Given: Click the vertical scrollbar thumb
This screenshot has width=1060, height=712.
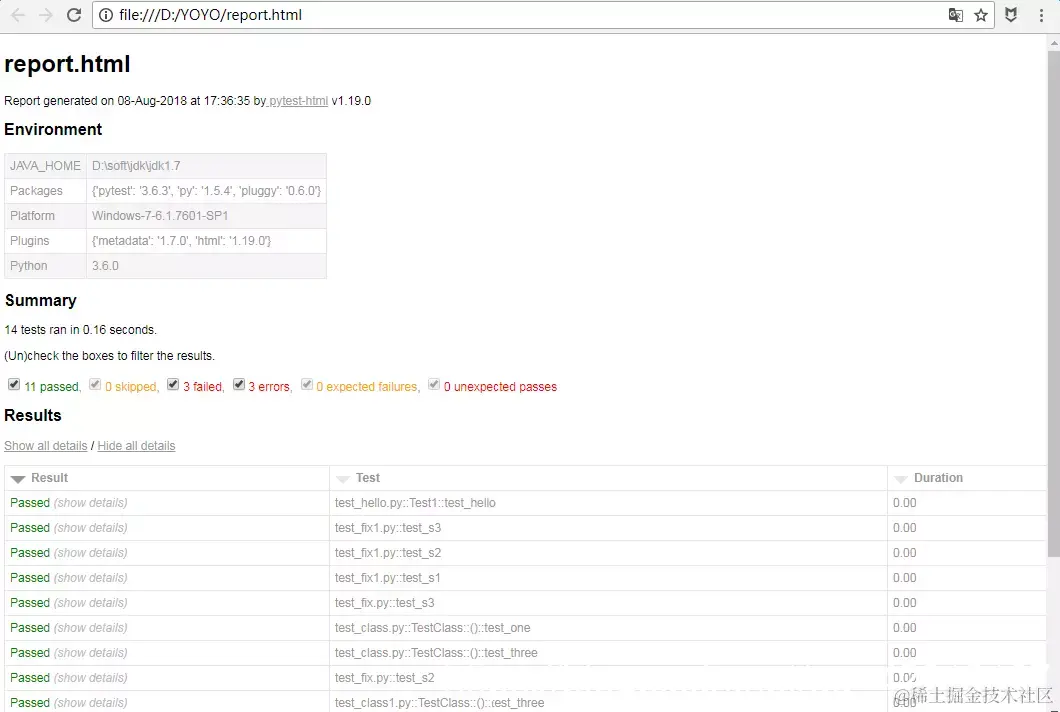Looking at the screenshot, I should point(1053,303).
